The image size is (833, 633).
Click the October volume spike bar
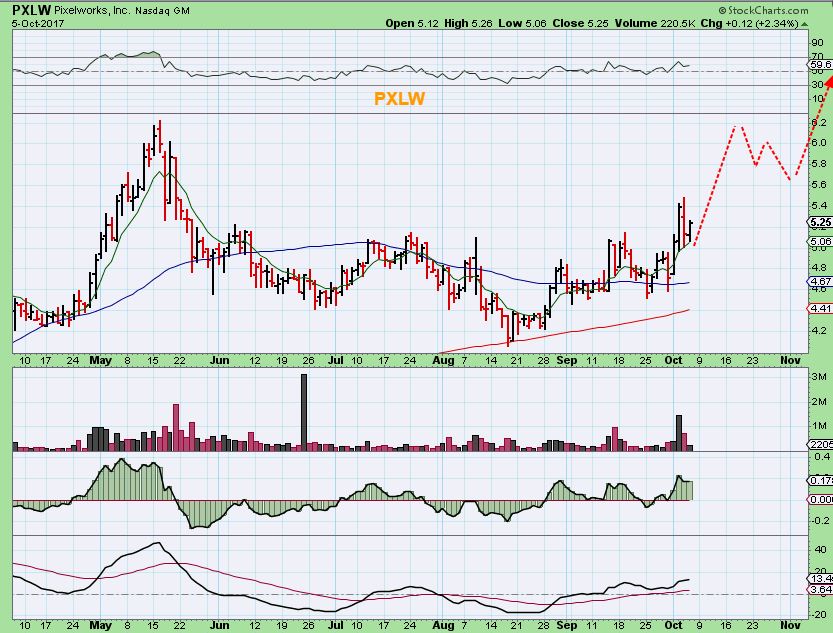[x=679, y=433]
